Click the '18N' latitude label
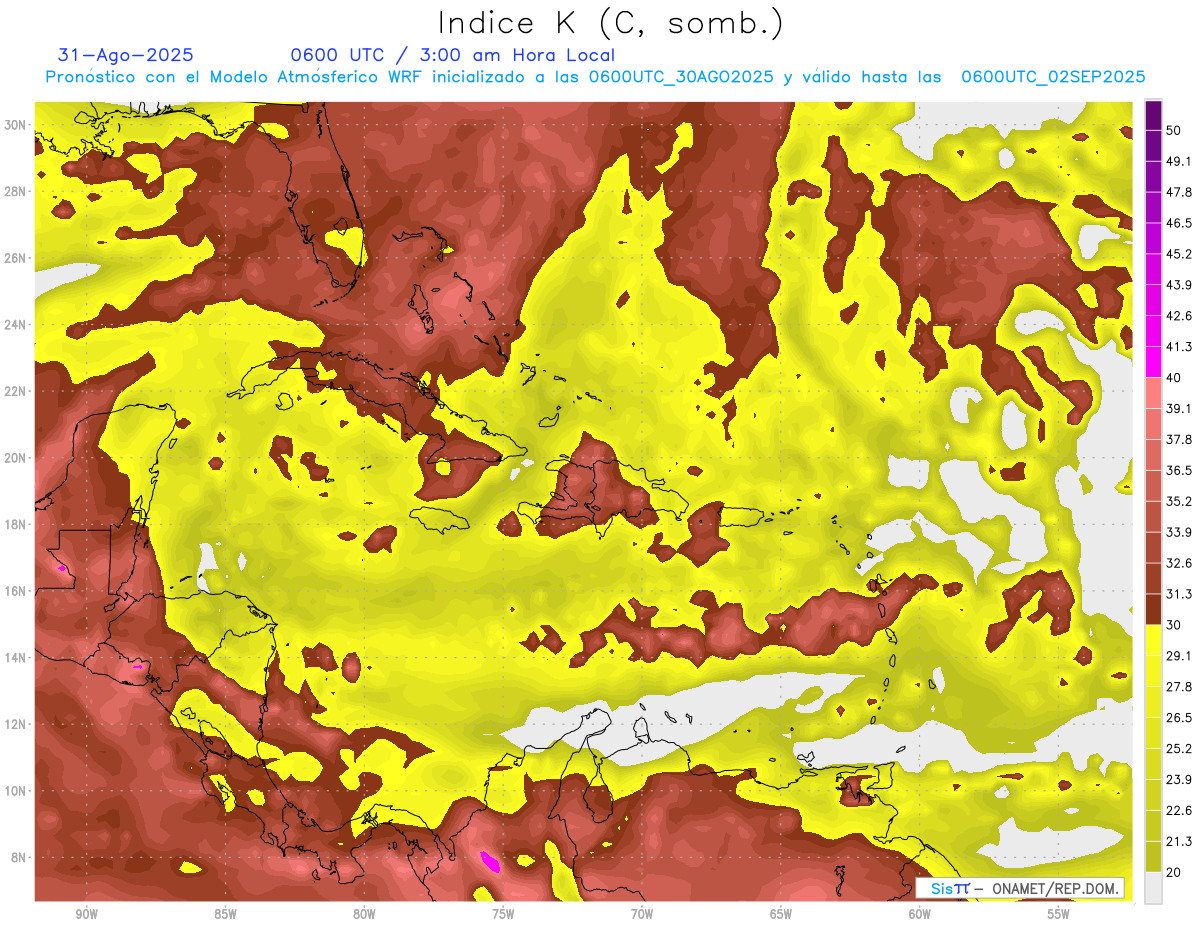The width and height of the screenshot is (1200, 927). click(16, 525)
